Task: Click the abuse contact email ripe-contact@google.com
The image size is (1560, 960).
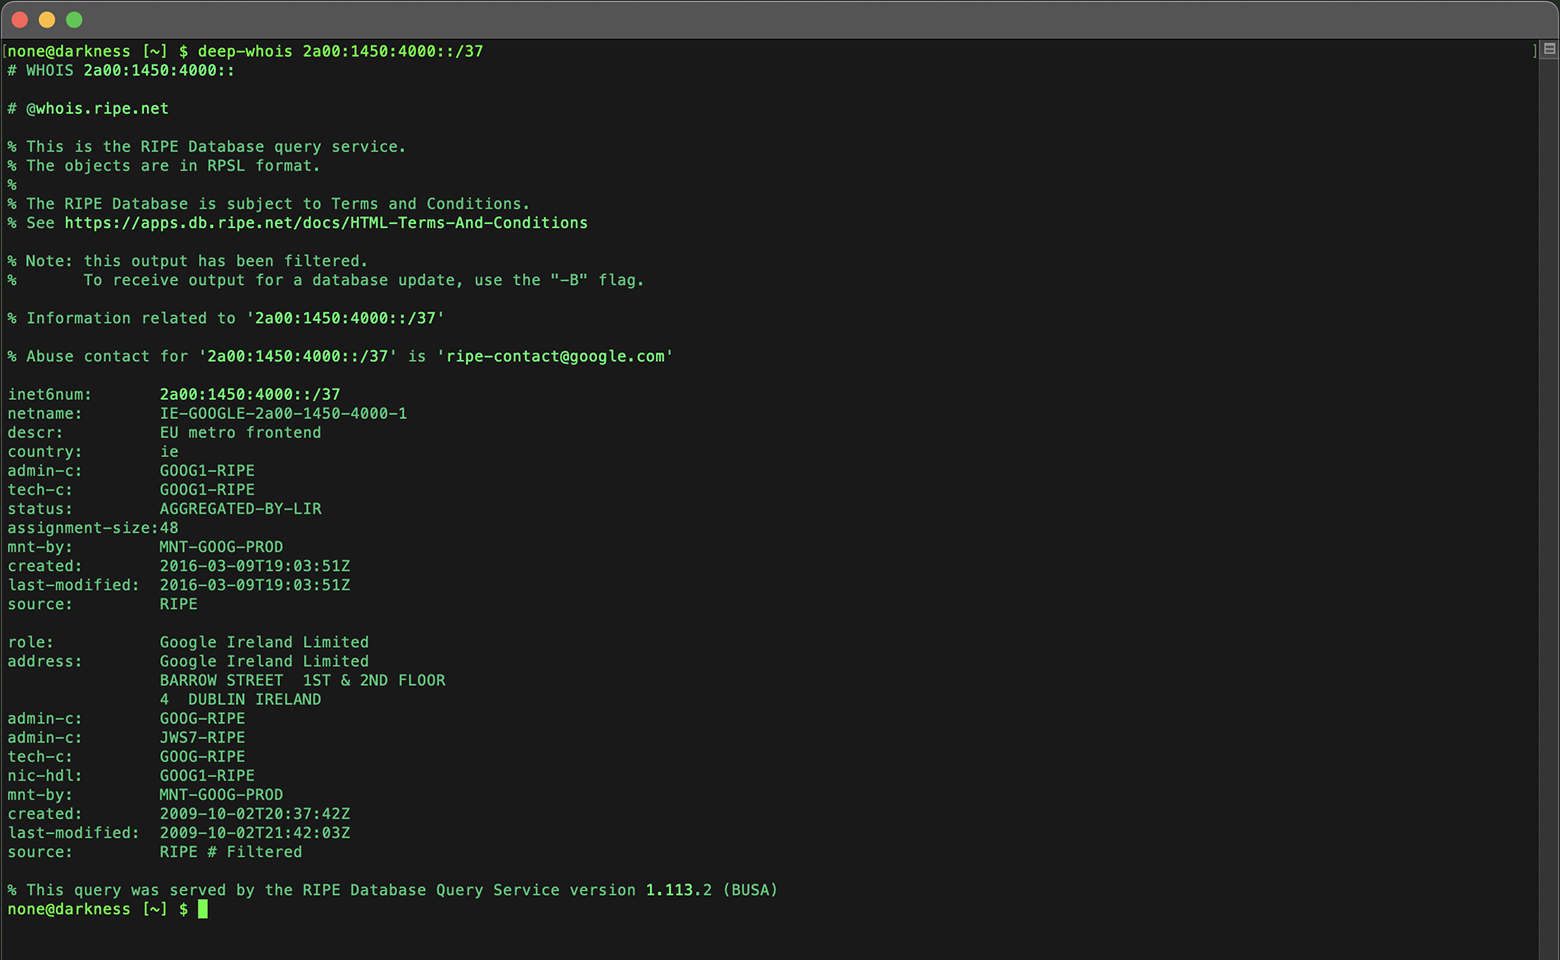Action: coord(553,356)
